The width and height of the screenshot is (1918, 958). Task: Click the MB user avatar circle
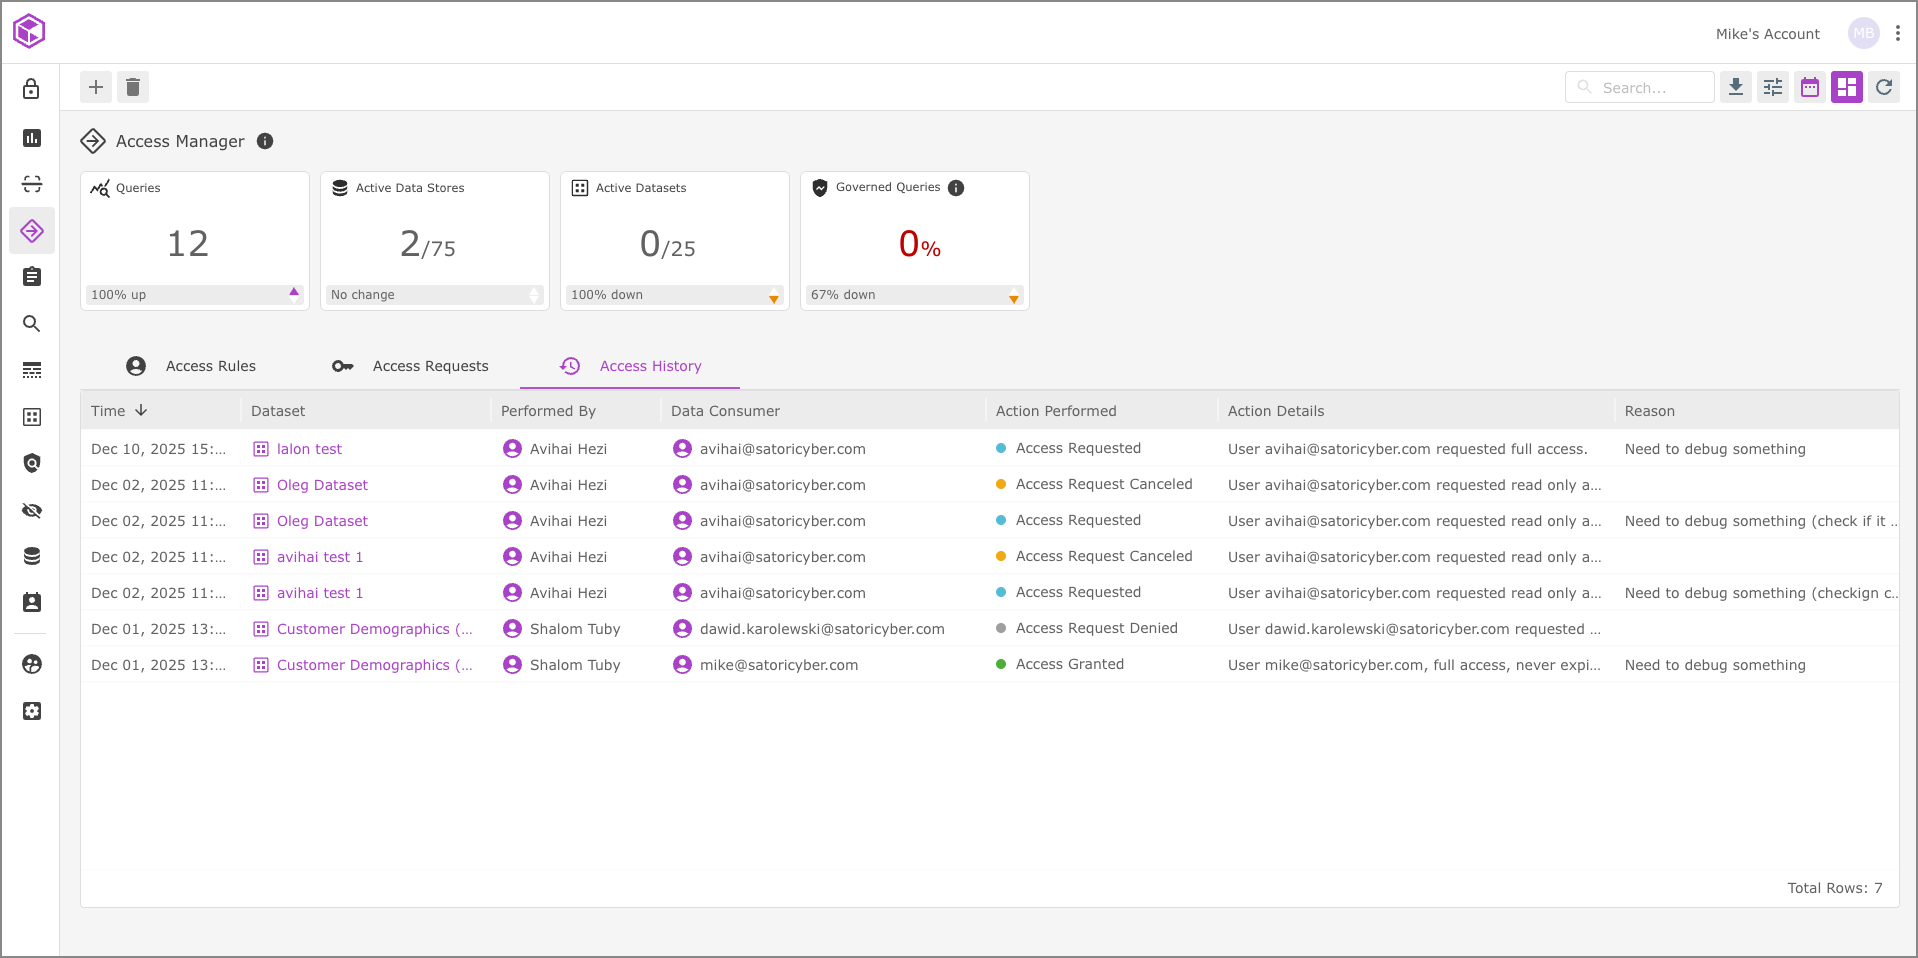point(1863,33)
